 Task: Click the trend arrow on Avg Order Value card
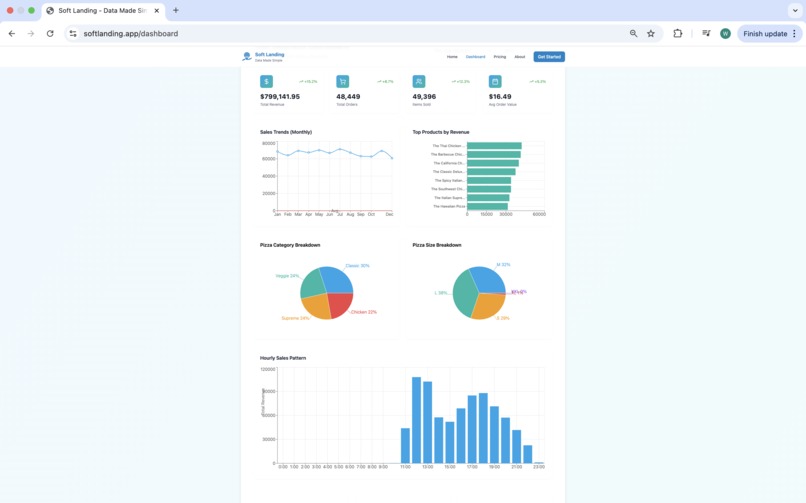[532, 82]
